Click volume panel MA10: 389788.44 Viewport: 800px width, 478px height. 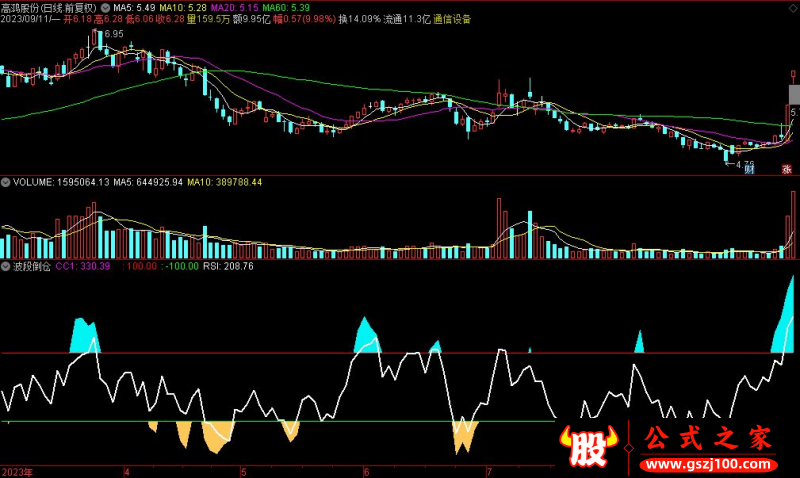(224, 182)
